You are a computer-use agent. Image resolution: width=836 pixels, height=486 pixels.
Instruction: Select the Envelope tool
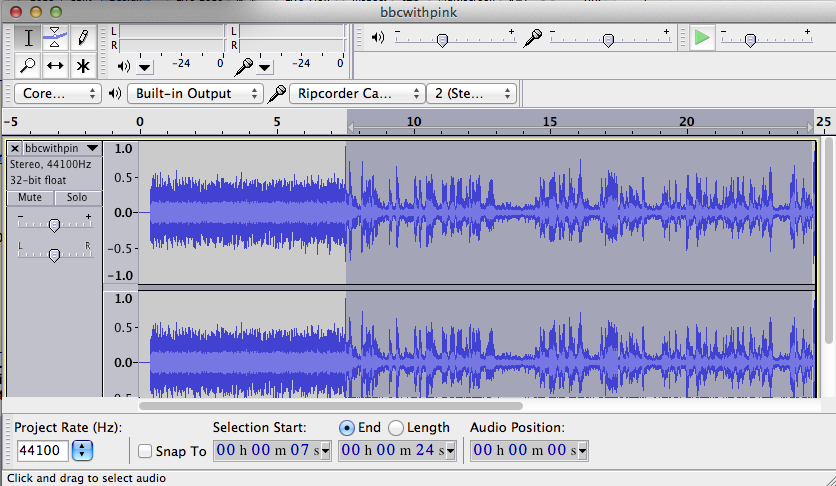[56, 38]
